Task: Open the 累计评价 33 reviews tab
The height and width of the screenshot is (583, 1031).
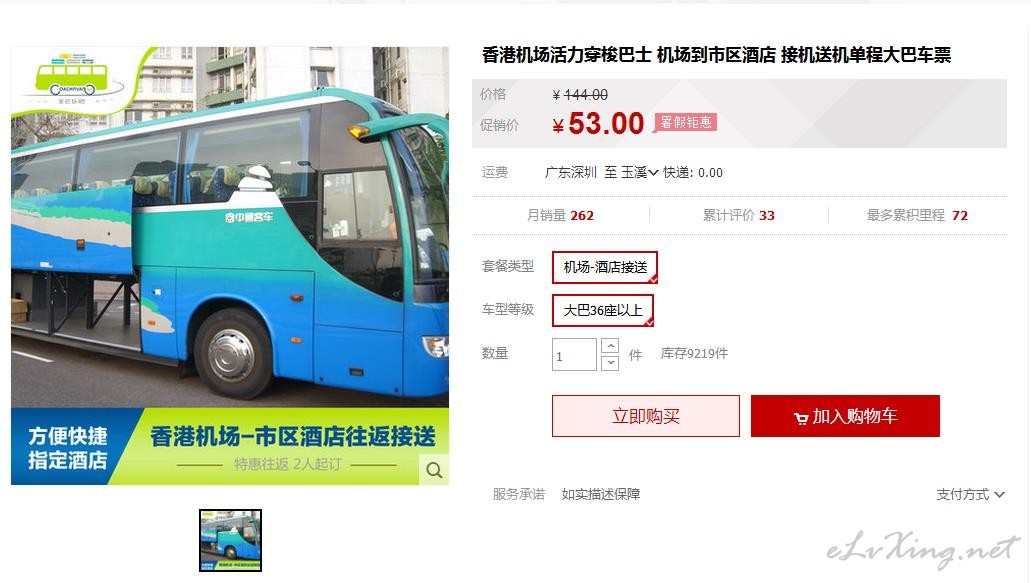Action: click(x=738, y=216)
